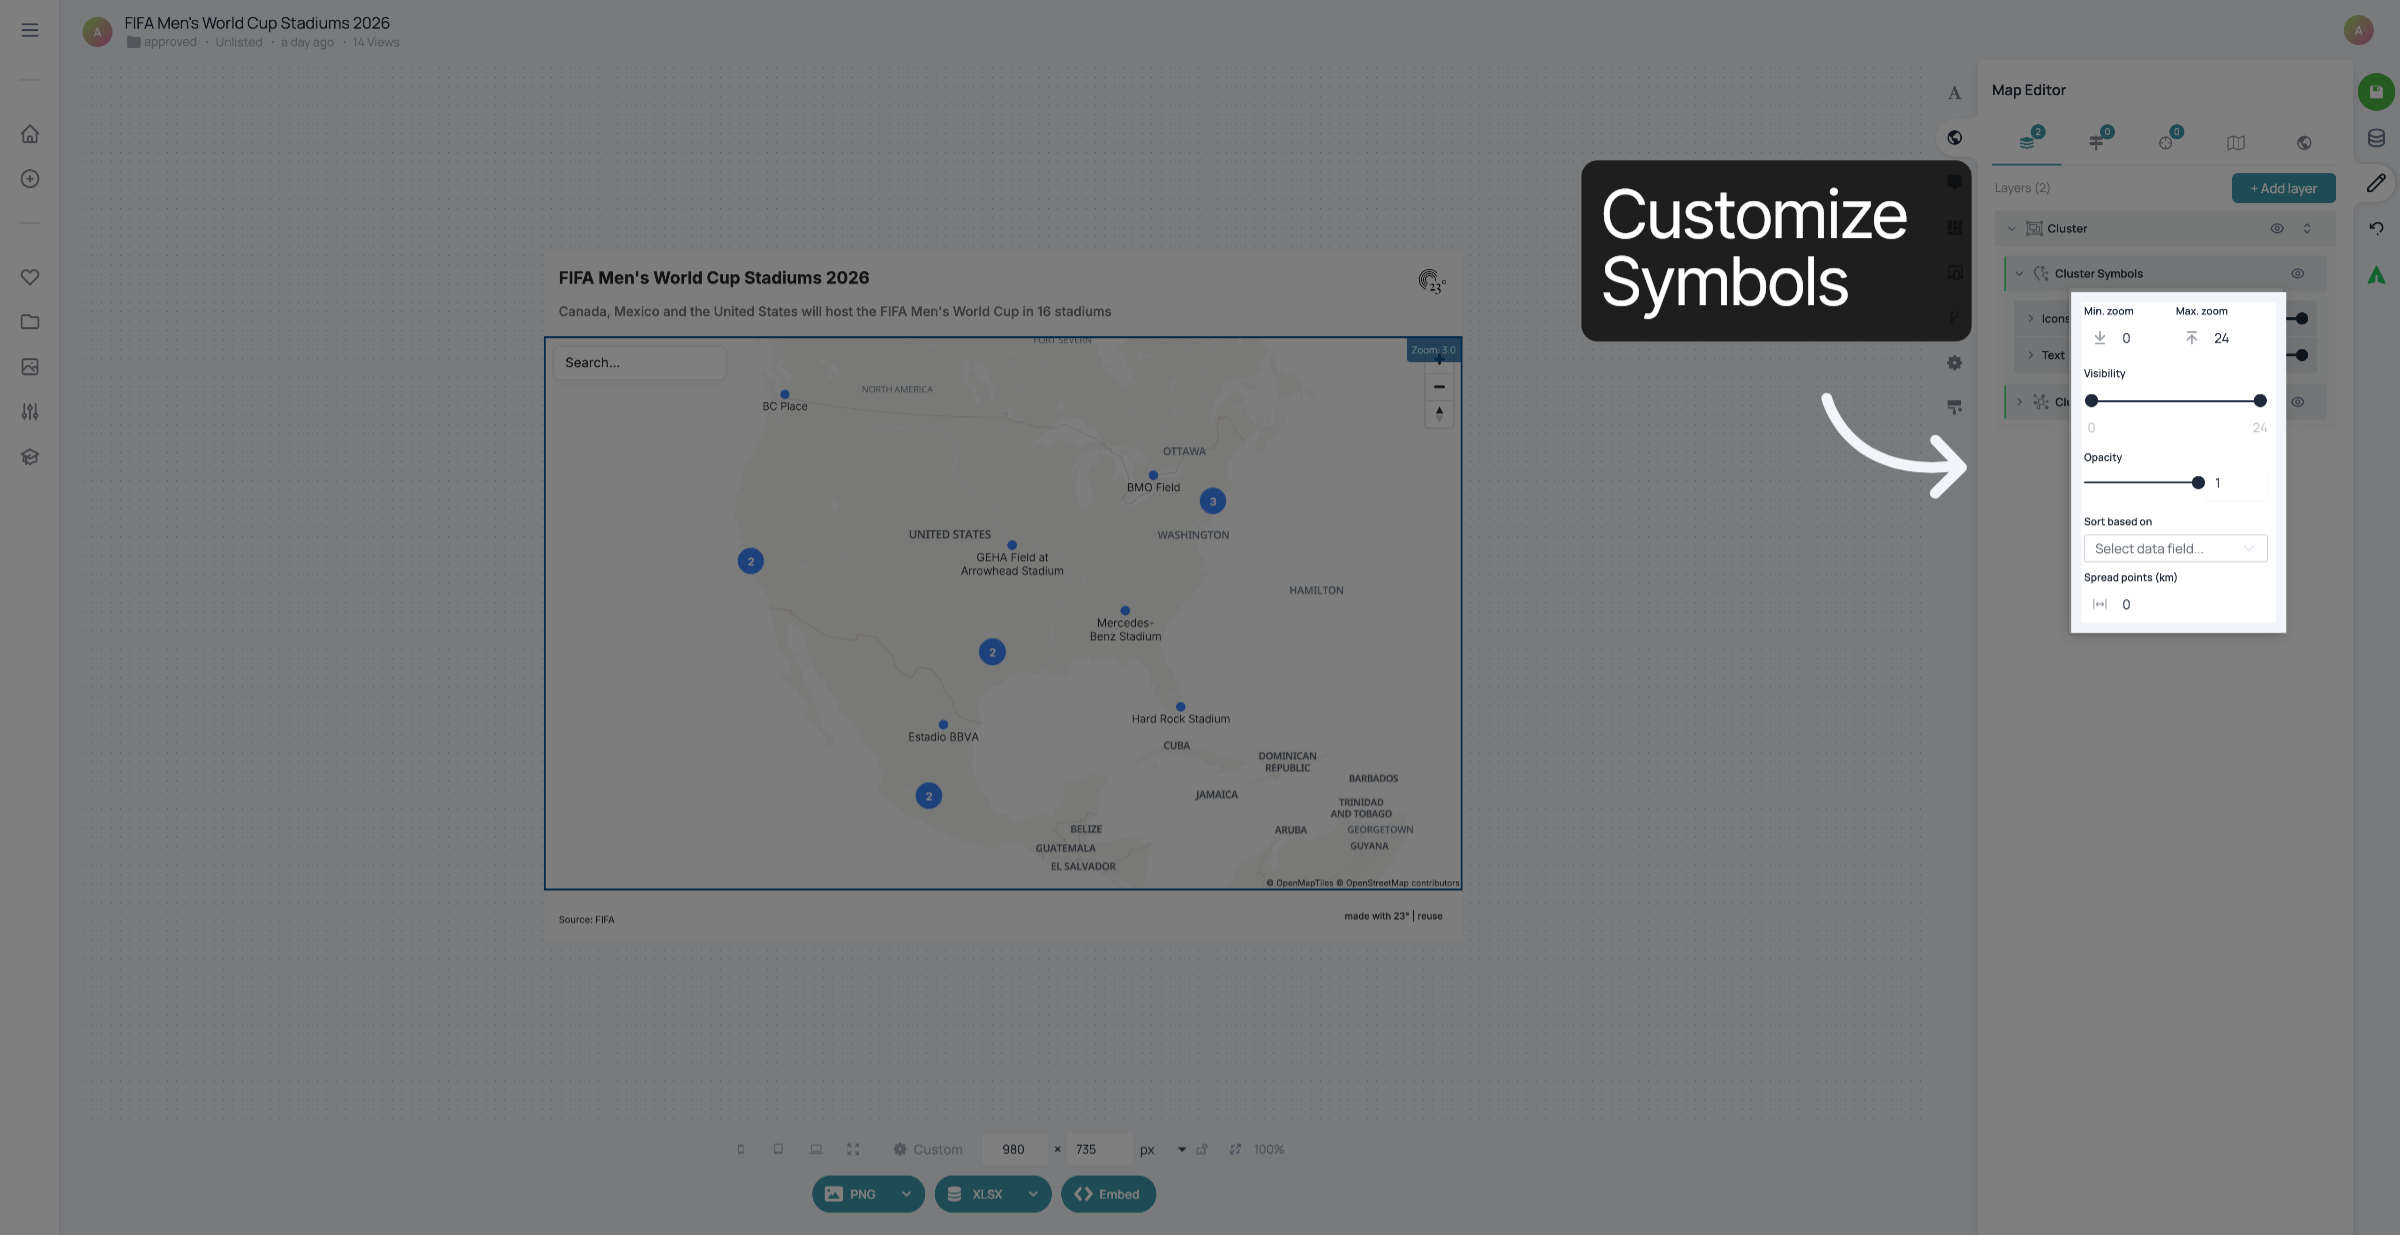Open the hamburger menu at top left
Viewport: 2400px width, 1235px height.
pos(30,30)
